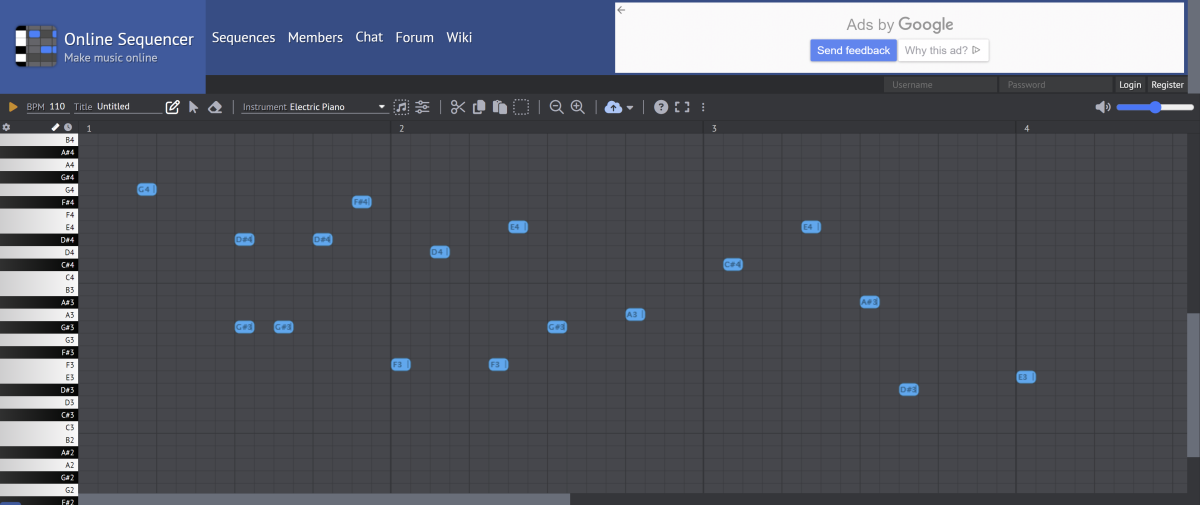Open the three-dot more options menu
Image resolution: width=1200 pixels, height=505 pixels.
[x=703, y=107]
